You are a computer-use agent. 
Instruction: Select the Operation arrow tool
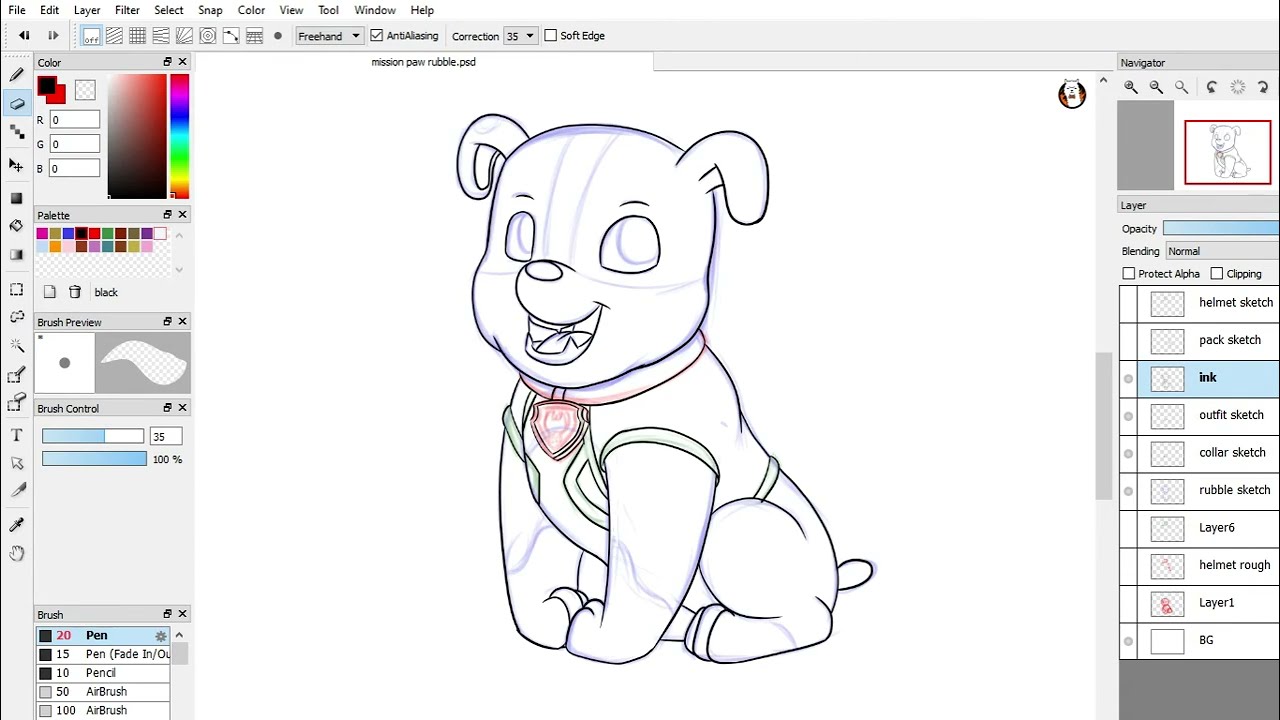[16, 463]
